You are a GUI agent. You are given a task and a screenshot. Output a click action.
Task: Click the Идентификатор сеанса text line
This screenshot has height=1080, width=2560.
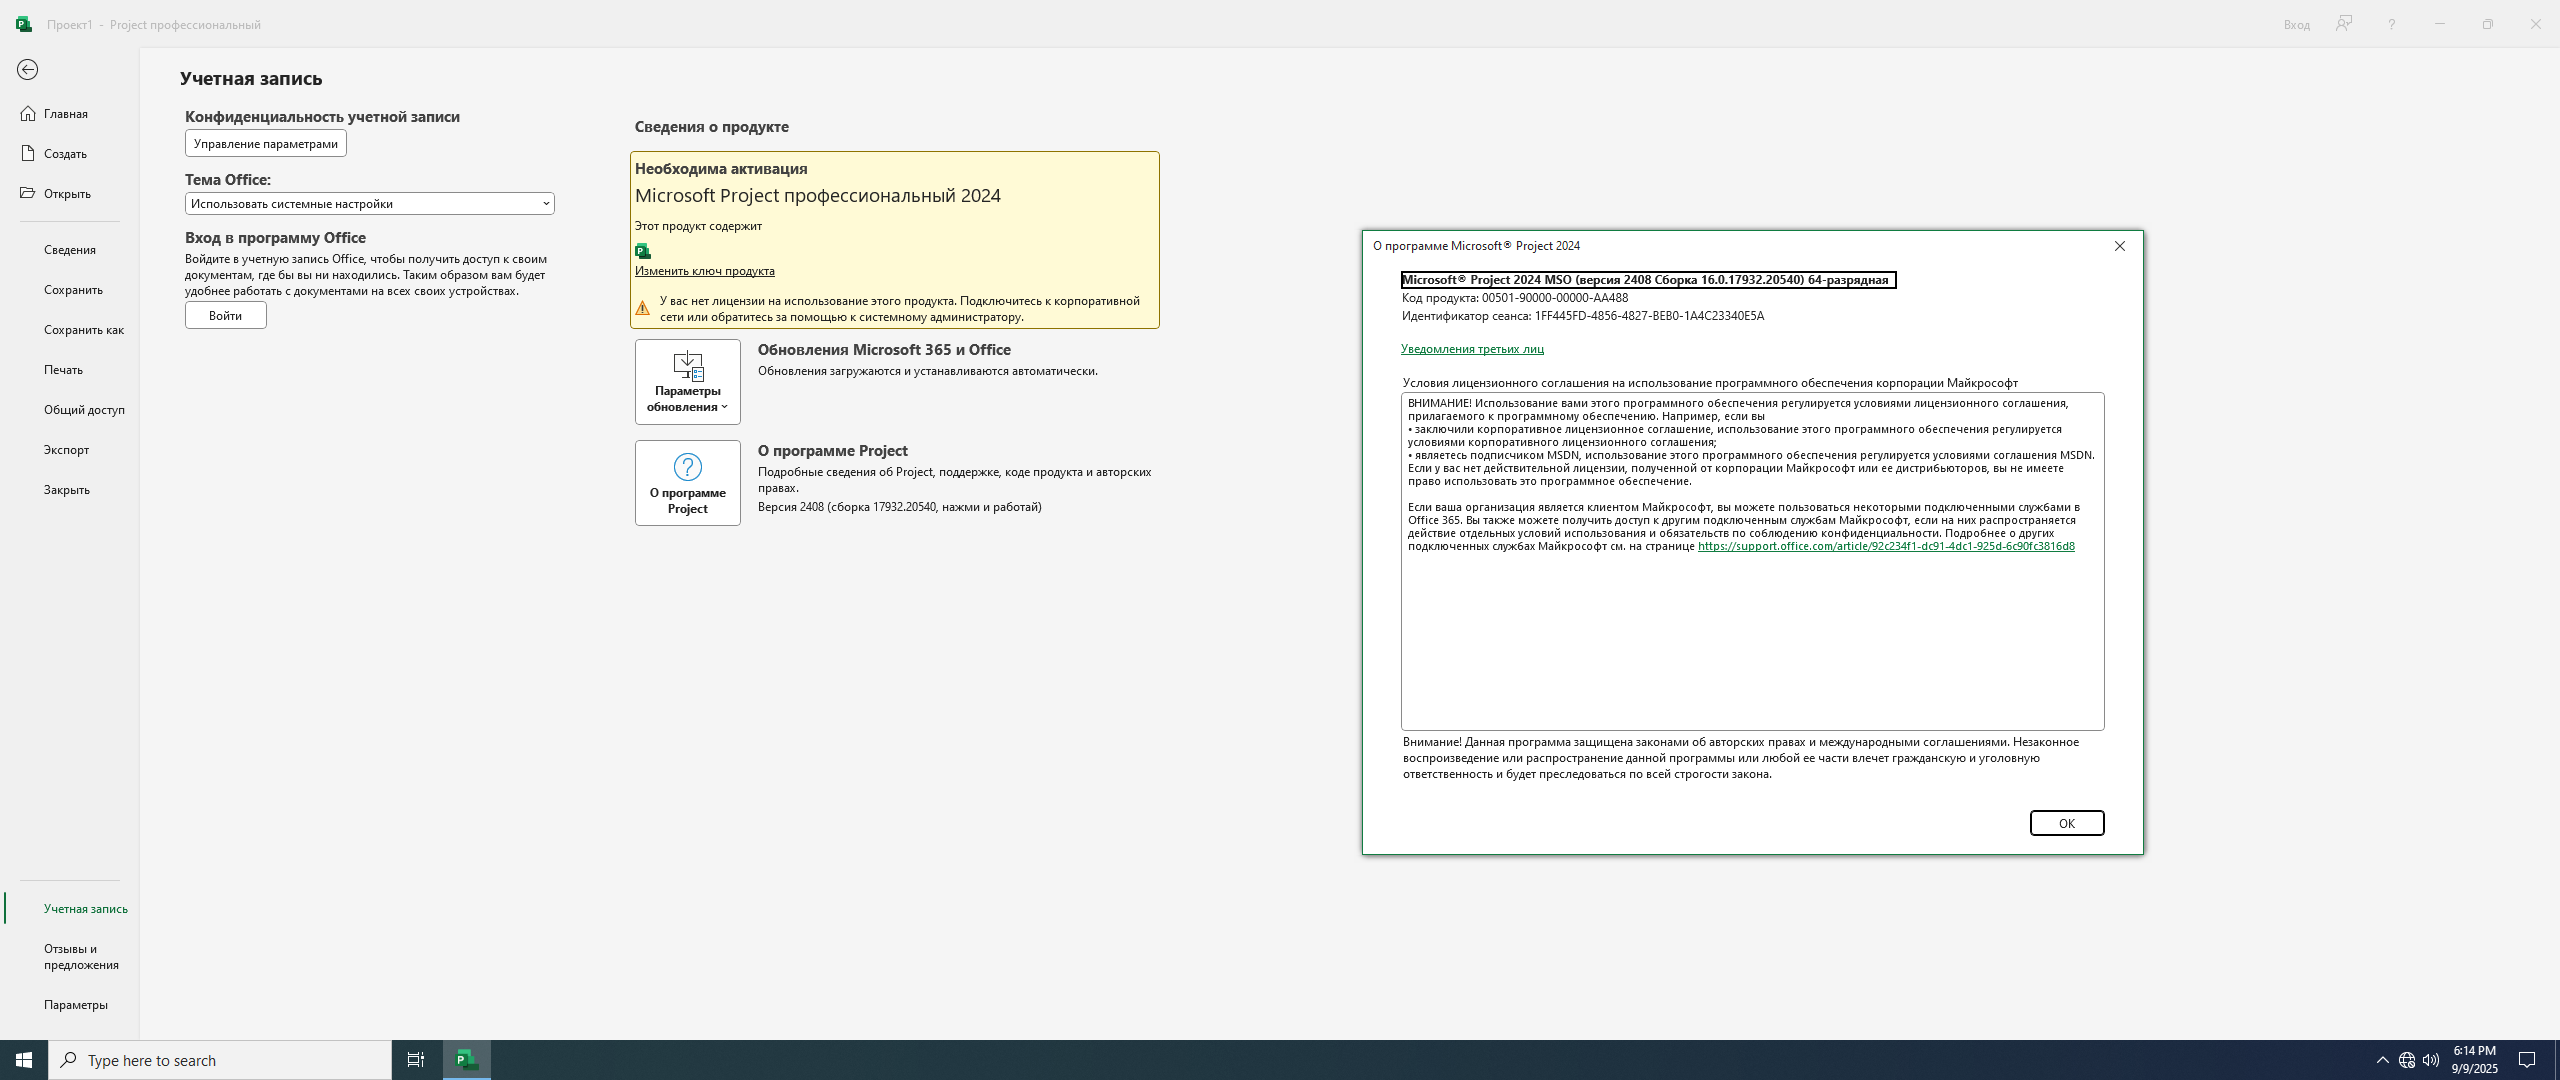pyautogui.click(x=1583, y=316)
